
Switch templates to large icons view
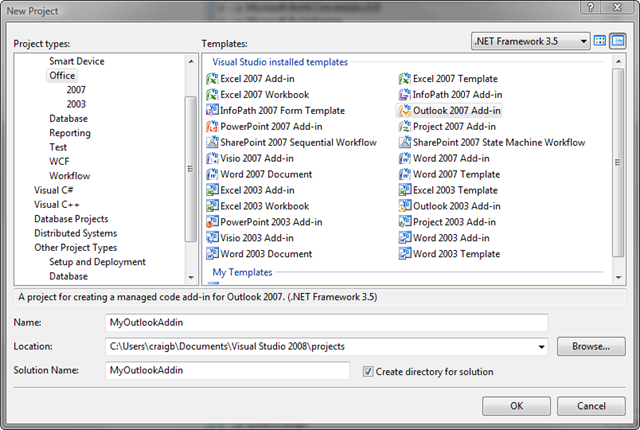[x=600, y=41]
